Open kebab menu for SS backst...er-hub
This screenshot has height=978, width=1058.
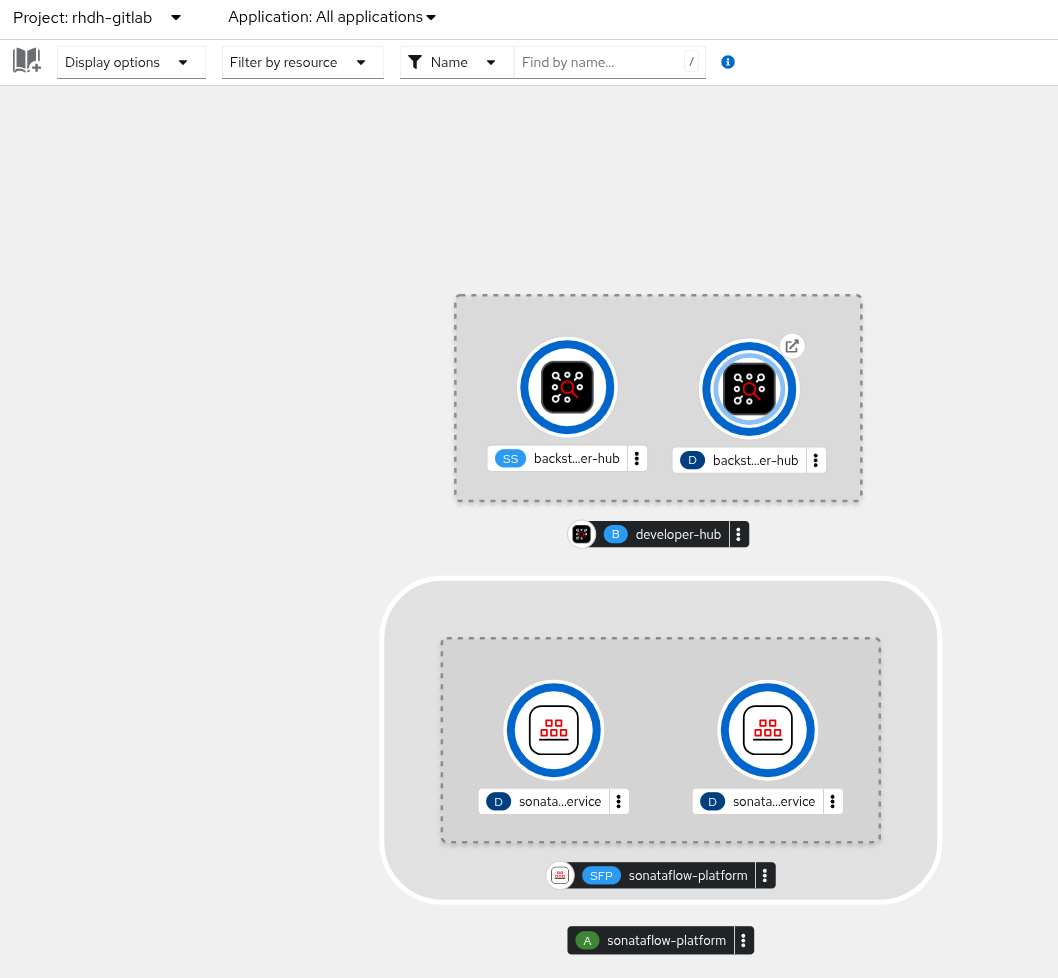point(637,458)
